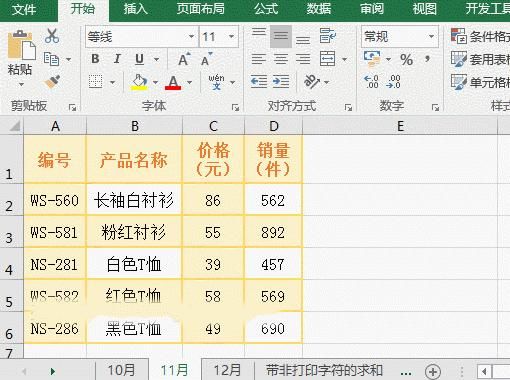
Task: Toggle Underline formatting
Action: (140, 59)
